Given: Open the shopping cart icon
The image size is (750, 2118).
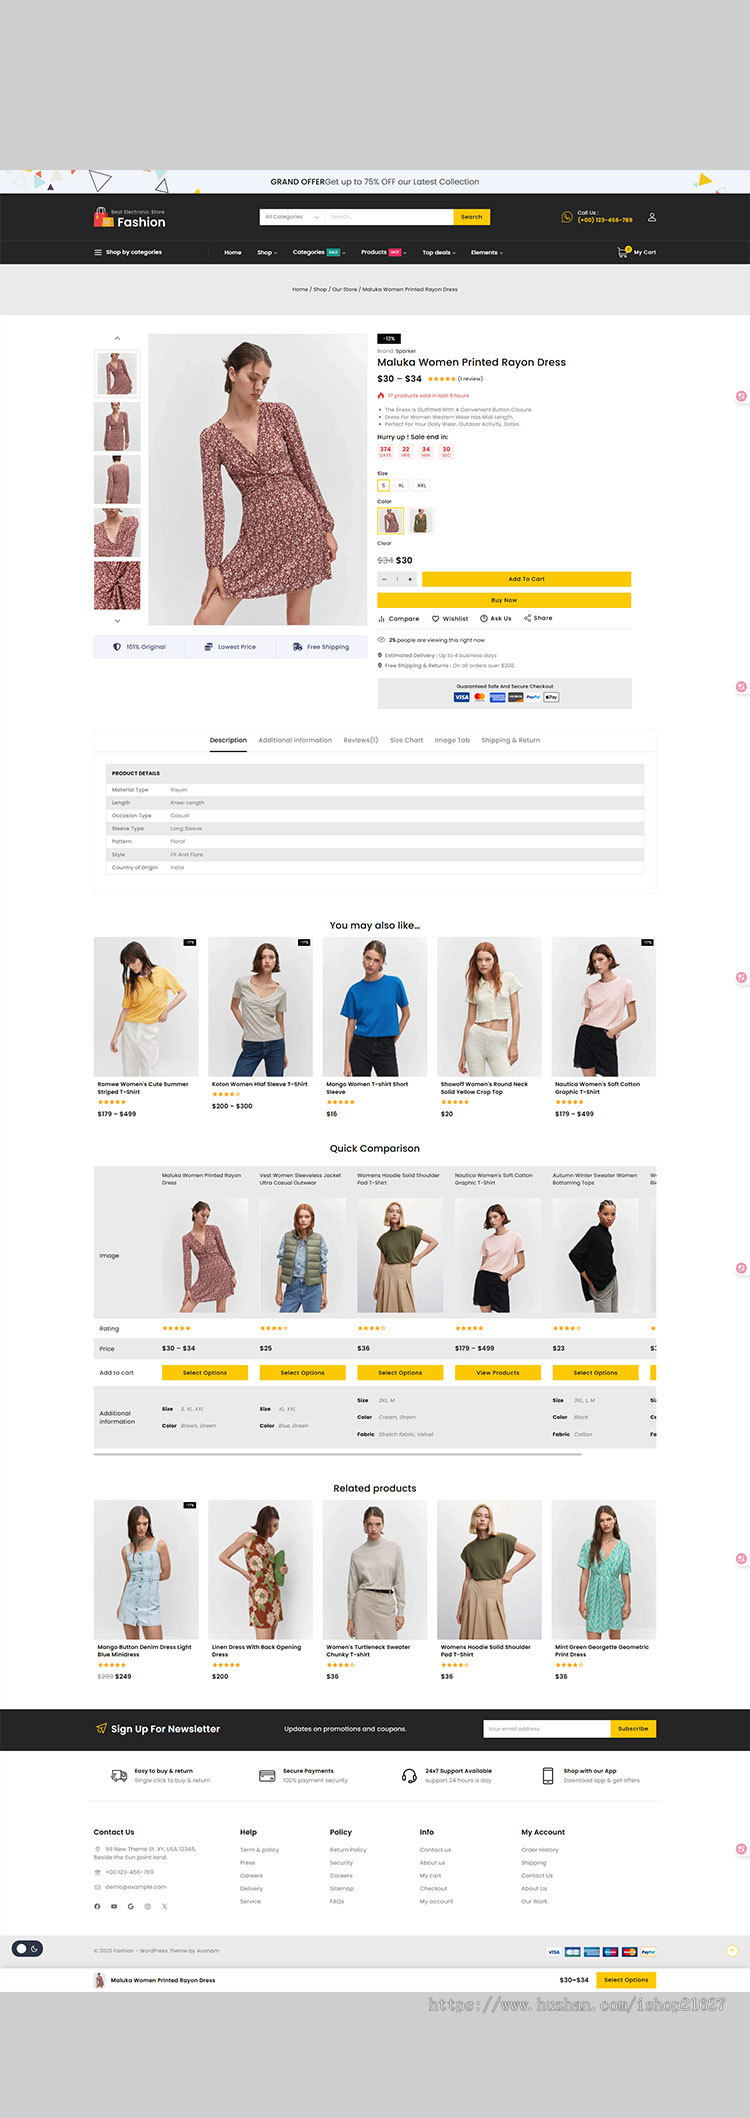Looking at the screenshot, I should click(622, 252).
